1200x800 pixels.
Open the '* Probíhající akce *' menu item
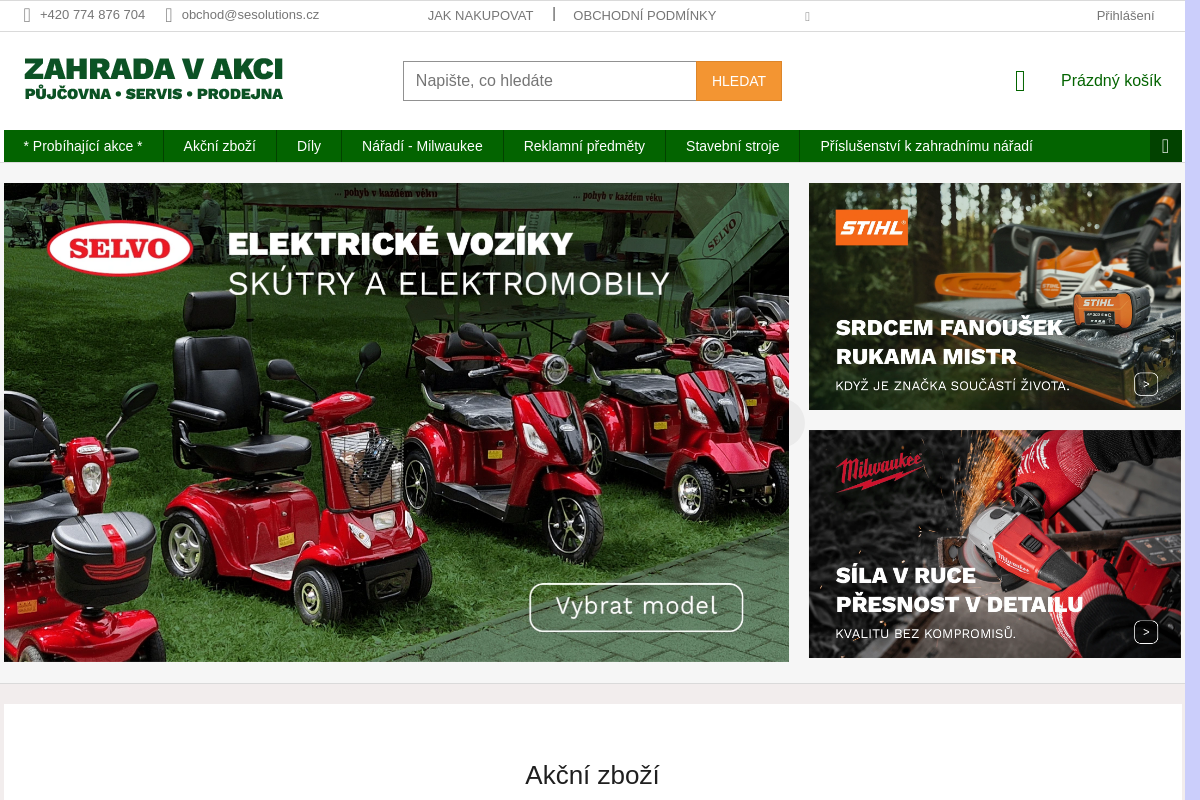pos(83,146)
